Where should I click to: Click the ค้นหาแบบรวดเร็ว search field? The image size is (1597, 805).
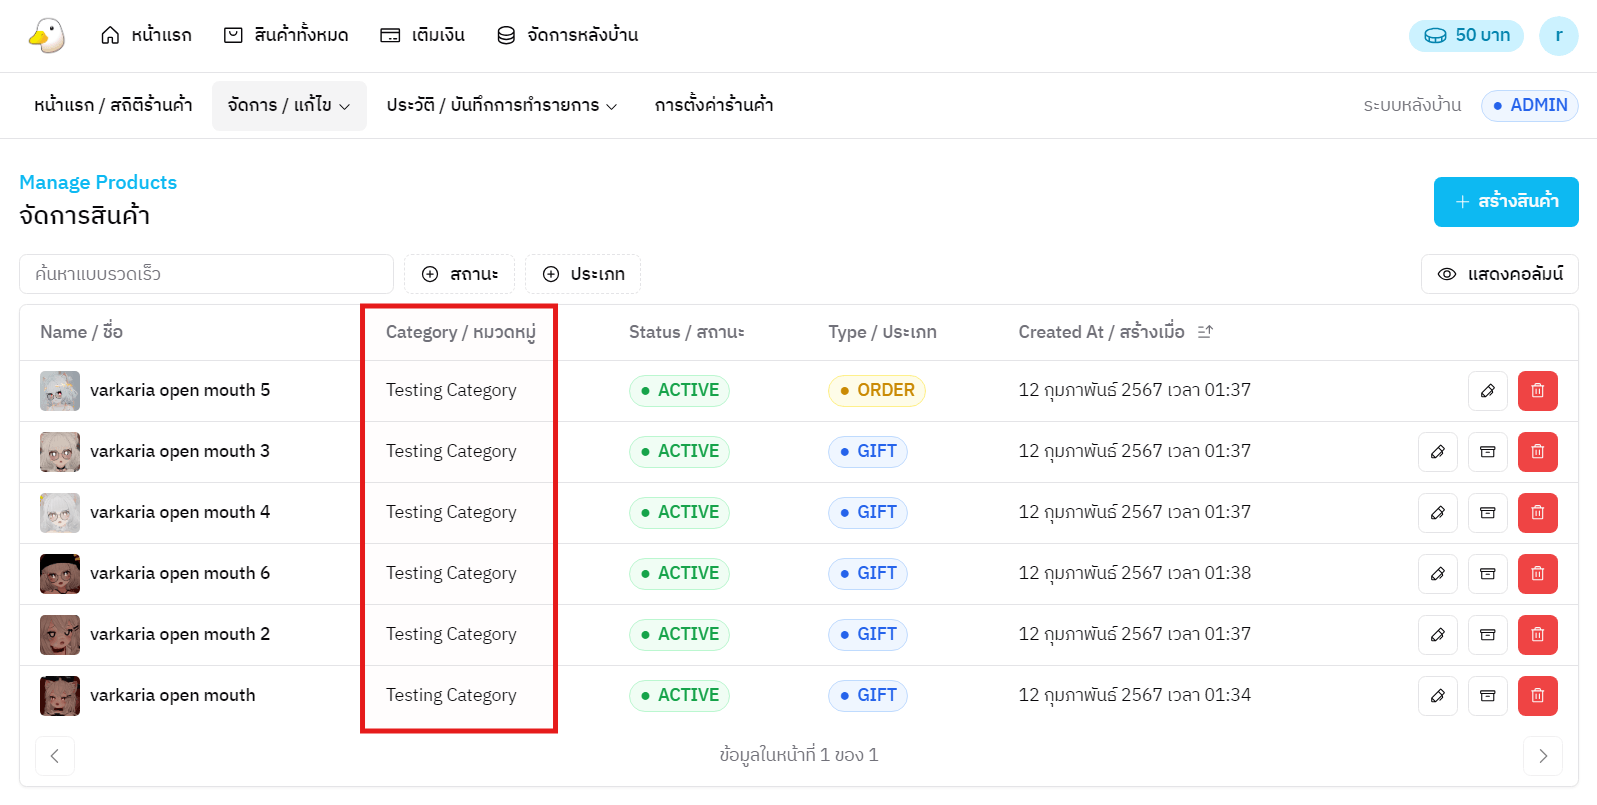(x=206, y=274)
